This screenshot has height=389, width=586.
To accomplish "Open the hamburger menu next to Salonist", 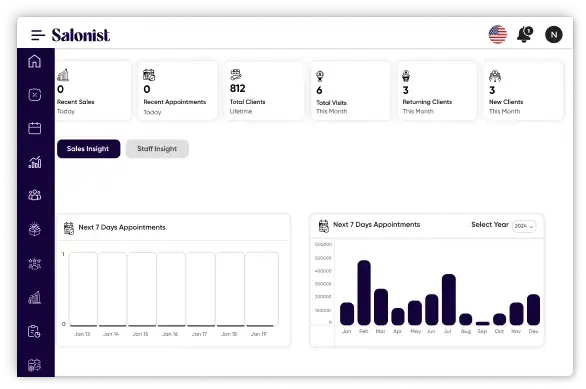I will pyautogui.click(x=38, y=35).
